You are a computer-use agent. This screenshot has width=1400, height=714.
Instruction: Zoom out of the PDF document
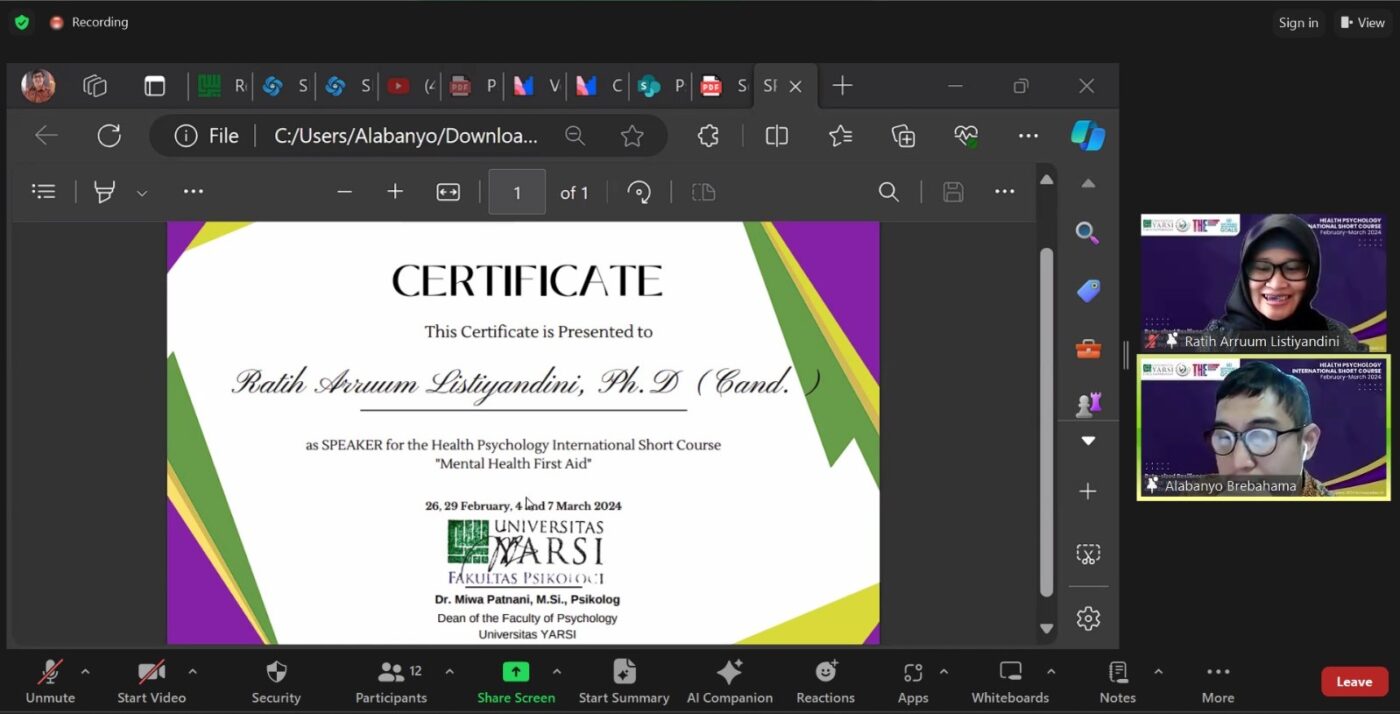coord(345,192)
